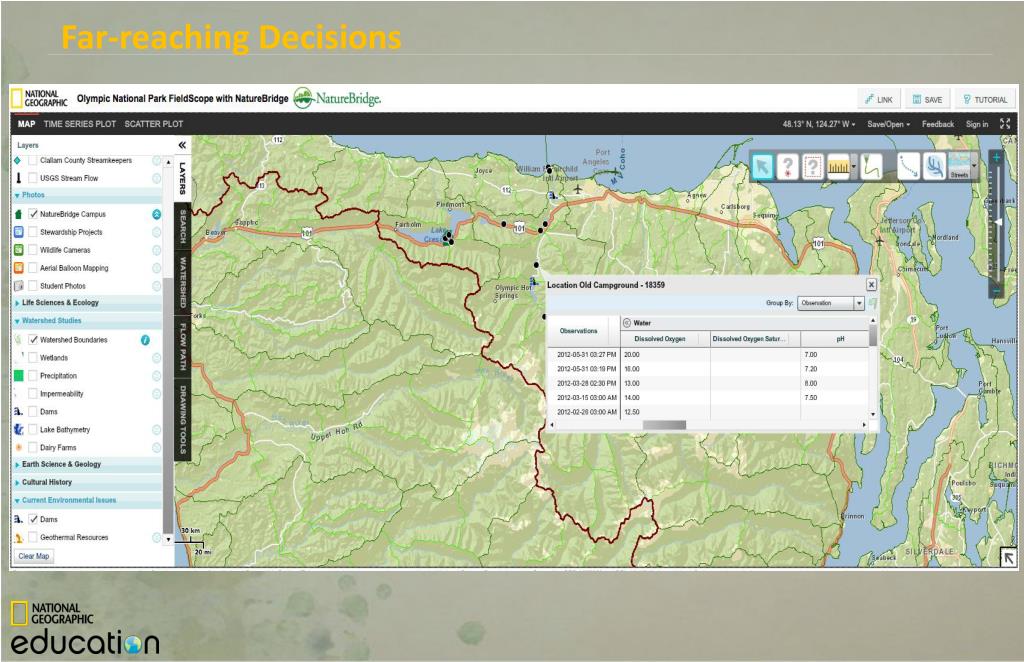This screenshot has height=662, width=1024.
Task: Click the map zoom level slider handle
Action: pyautogui.click(x=999, y=222)
